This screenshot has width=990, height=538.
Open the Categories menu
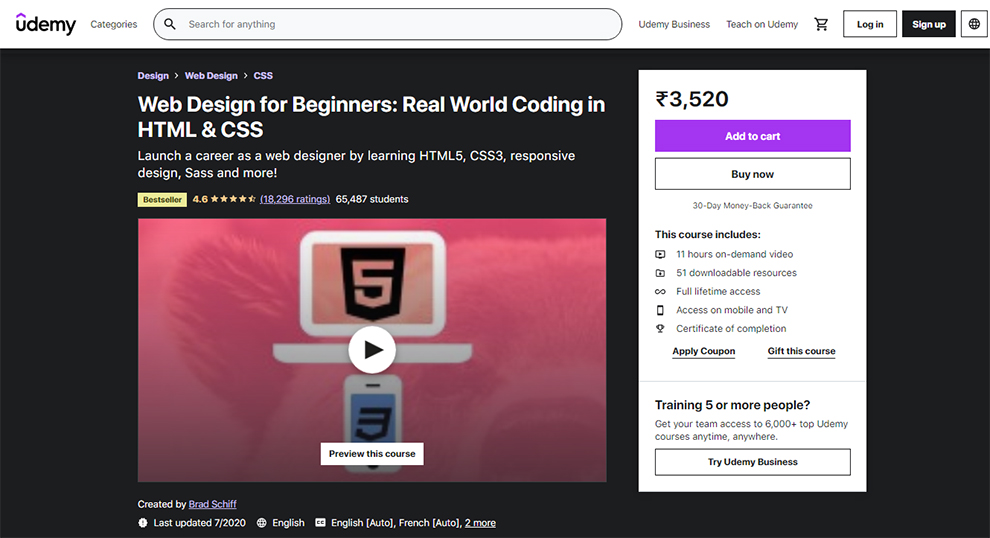(114, 24)
